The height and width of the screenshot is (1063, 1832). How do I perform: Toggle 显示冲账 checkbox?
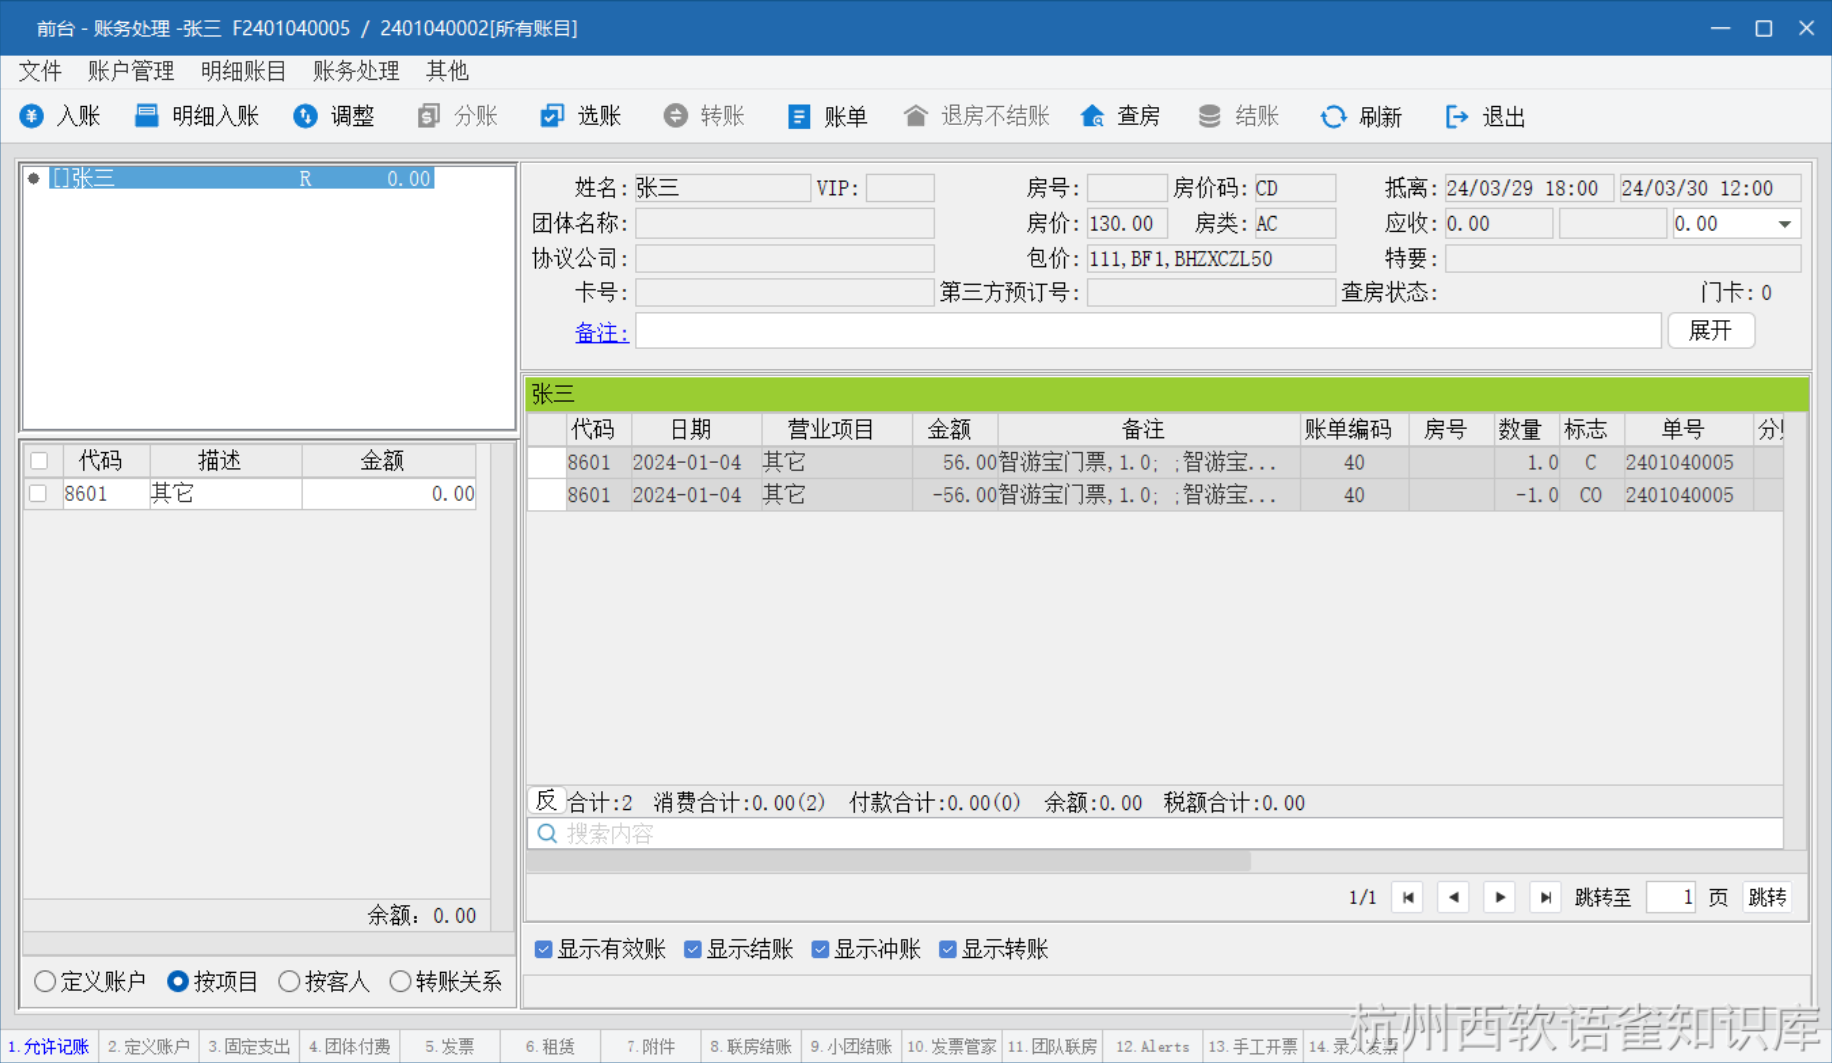pos(820,949)
